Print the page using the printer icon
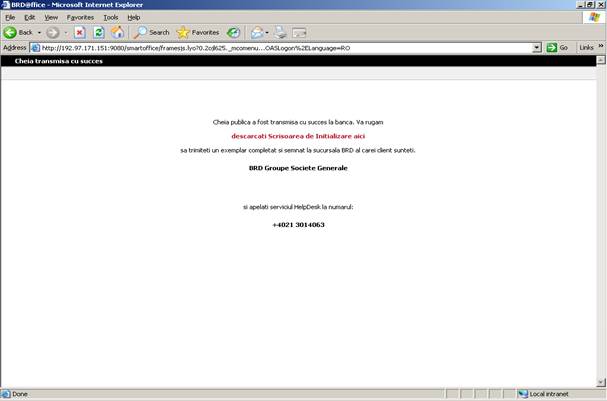This screenshot has width=607, height=401. pyautogui.click(x=281, y=32)
